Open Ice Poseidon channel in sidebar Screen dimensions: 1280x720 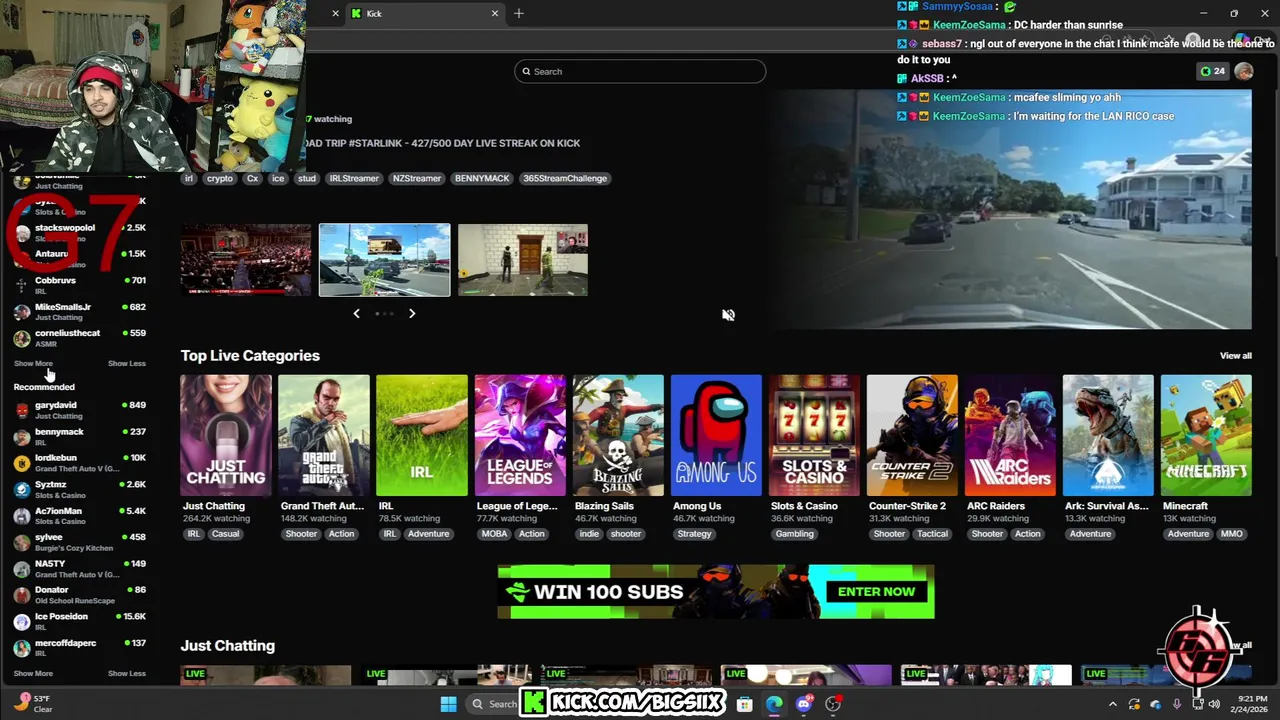pyautogui.click(x=80, y=621)
